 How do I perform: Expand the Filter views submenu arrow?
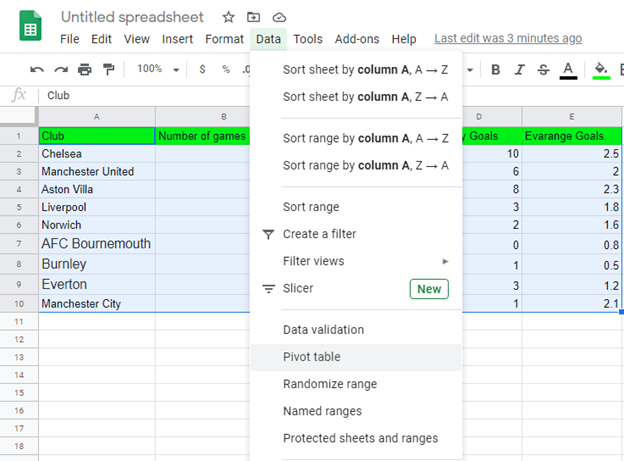click(445, 261)
